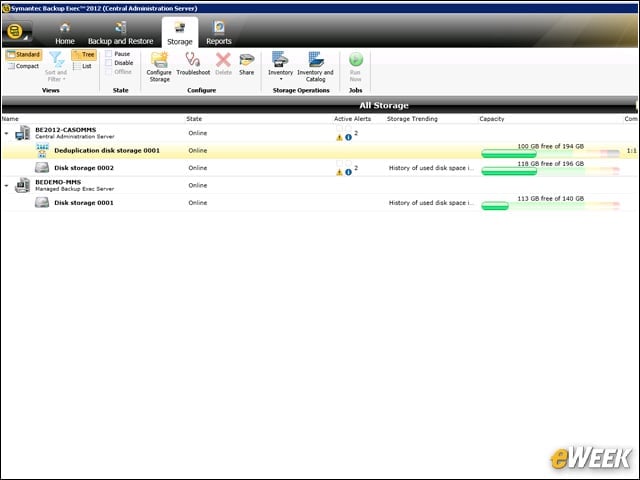Collapse the BE2012-CASOMMS server node
The width and height of the screenshot is (640, 480).
[6, 133]
